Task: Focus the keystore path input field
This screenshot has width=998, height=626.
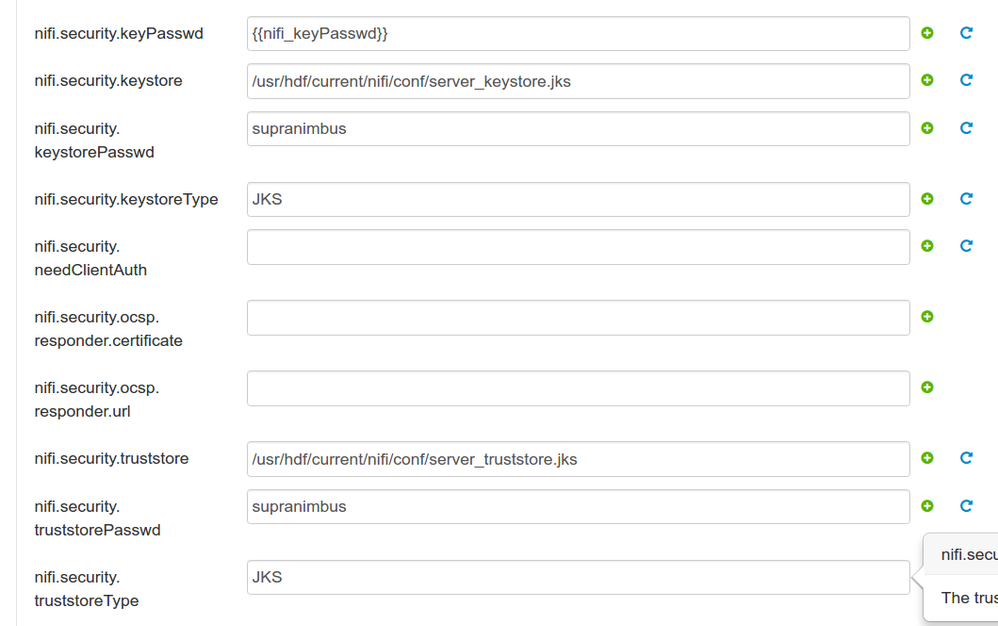Action: [x=578, y=81]
